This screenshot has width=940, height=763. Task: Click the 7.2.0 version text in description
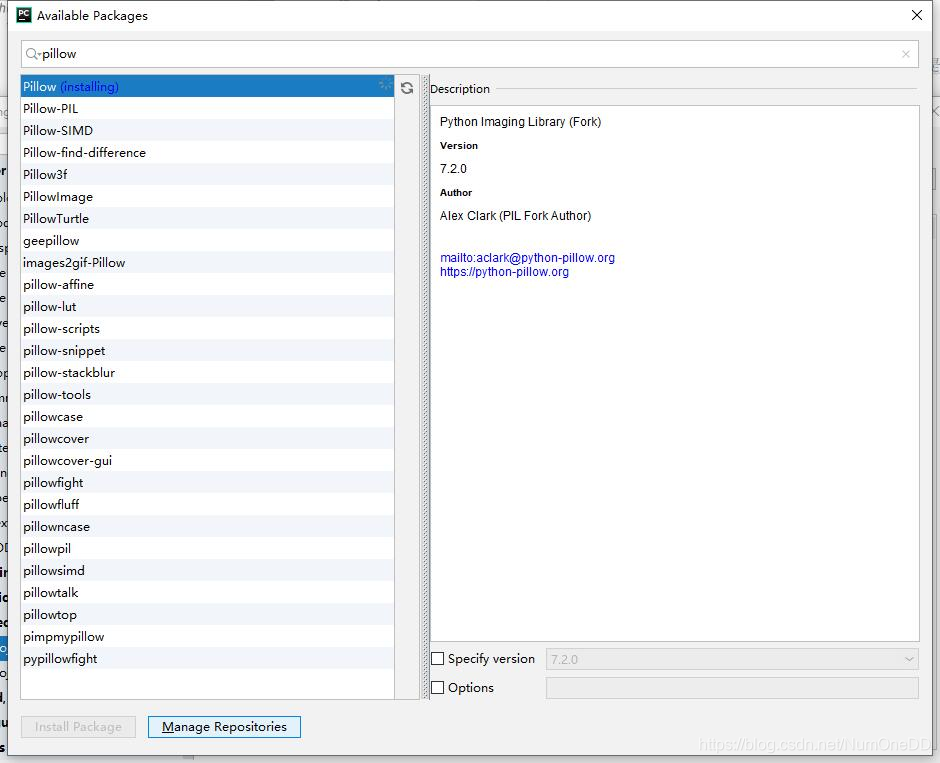click(x=453, y=169)
